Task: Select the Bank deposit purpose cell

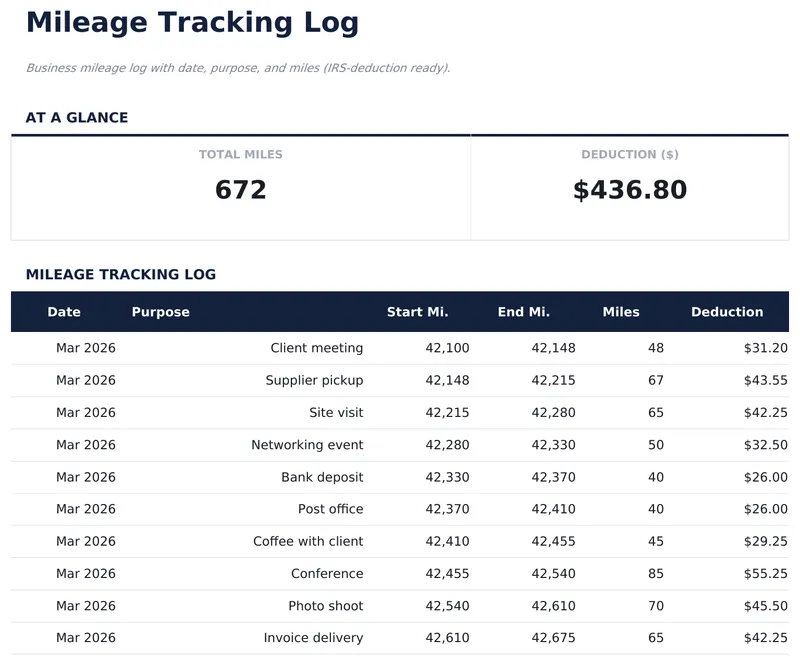Action: [x=322, y=477]
